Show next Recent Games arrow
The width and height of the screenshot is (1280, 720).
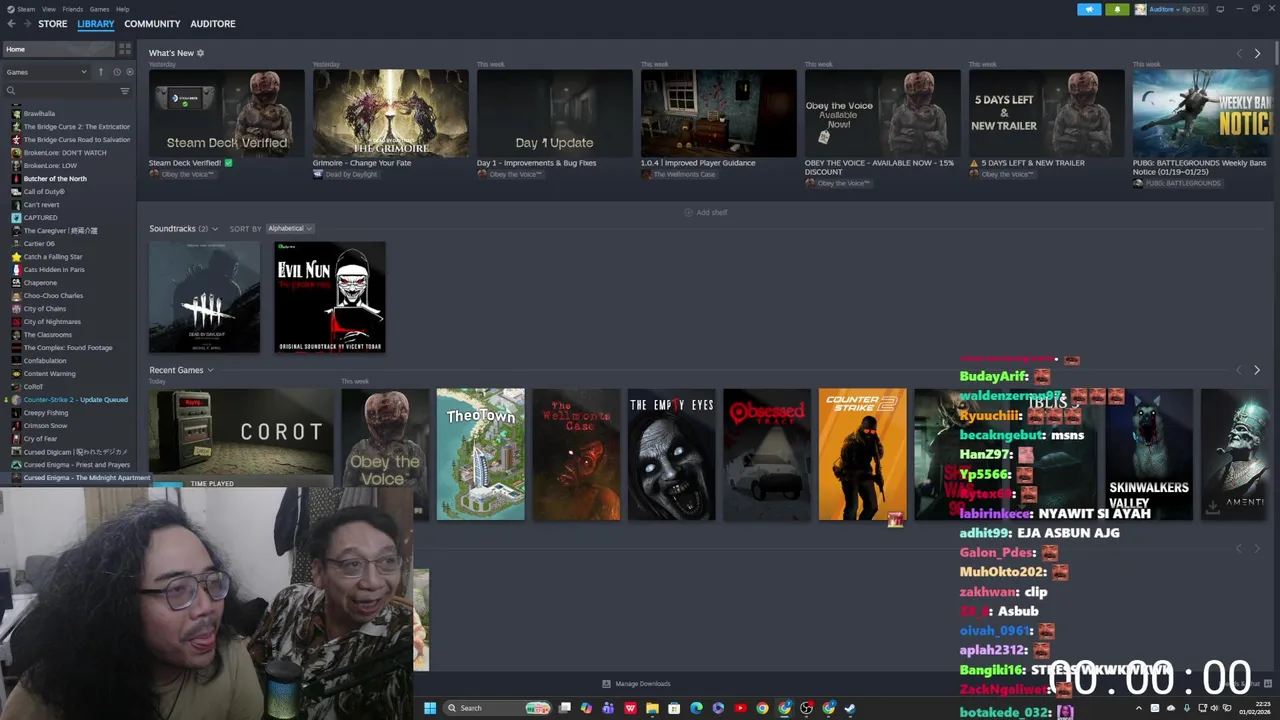coord(1257,370)
